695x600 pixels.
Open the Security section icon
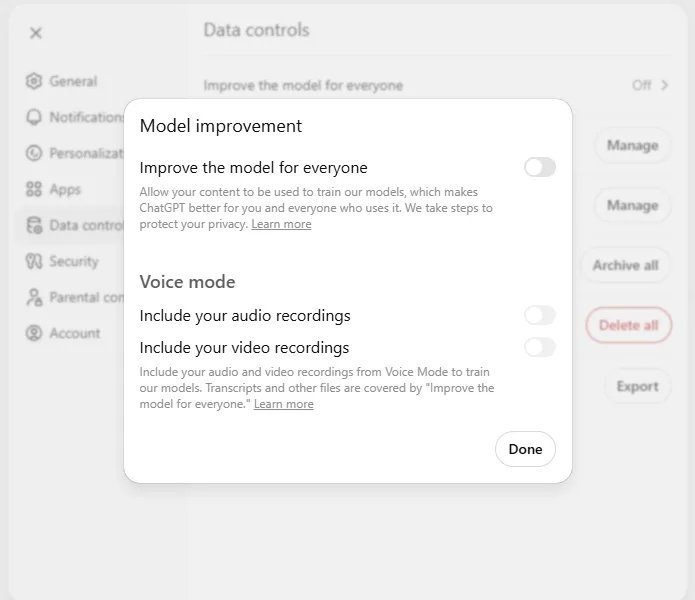(x=34, y=261)
